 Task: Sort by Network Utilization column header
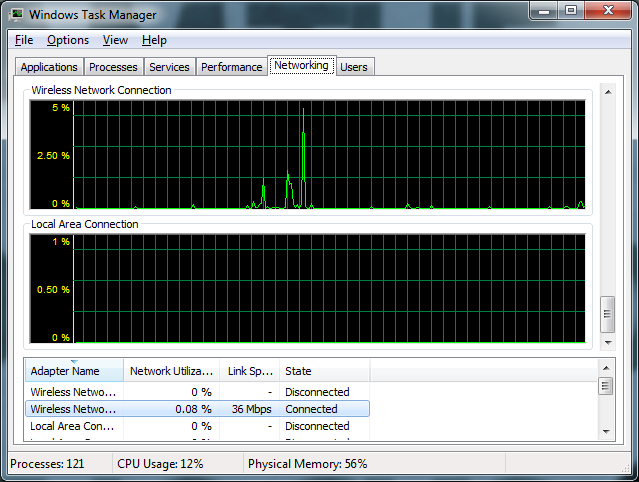(x=171, y=370)
